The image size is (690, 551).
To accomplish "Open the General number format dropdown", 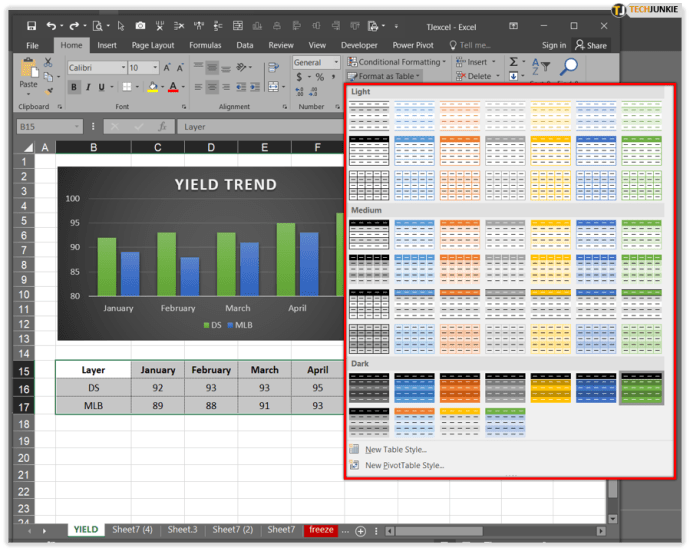I will click(336, 62).
